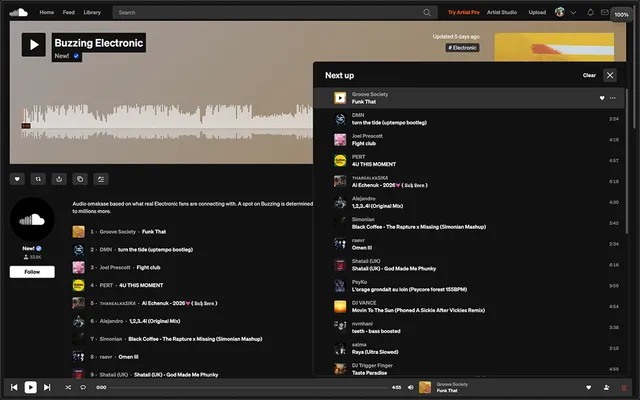Clear the Next up queue
640x400 pixels.
(589, 75)
